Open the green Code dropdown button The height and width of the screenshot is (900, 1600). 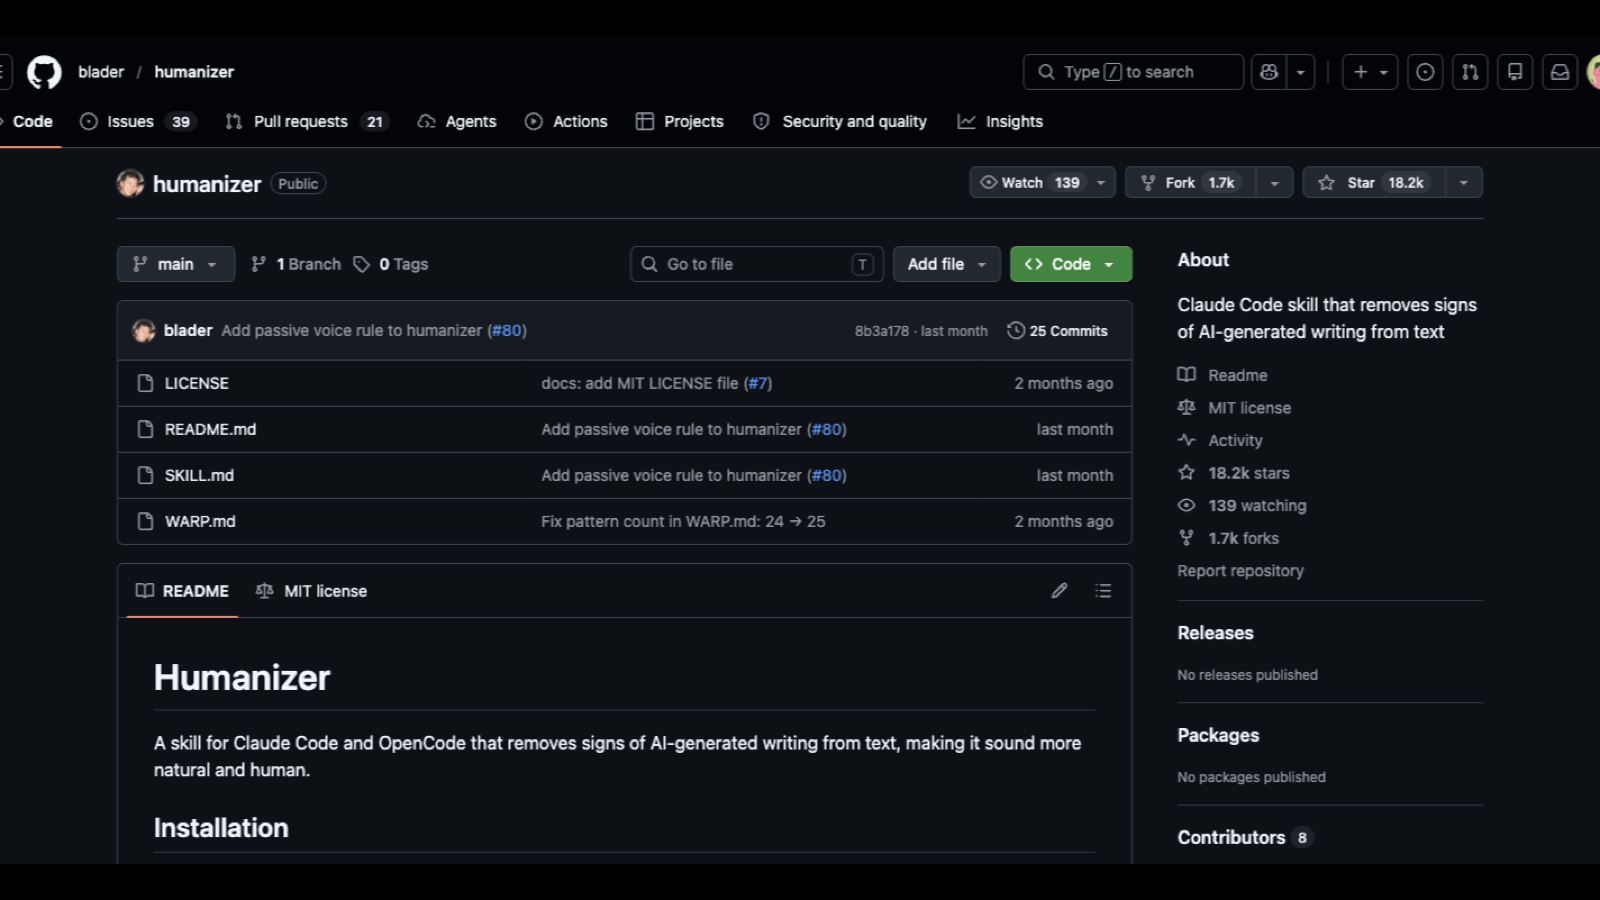(x=1071, y=264)
